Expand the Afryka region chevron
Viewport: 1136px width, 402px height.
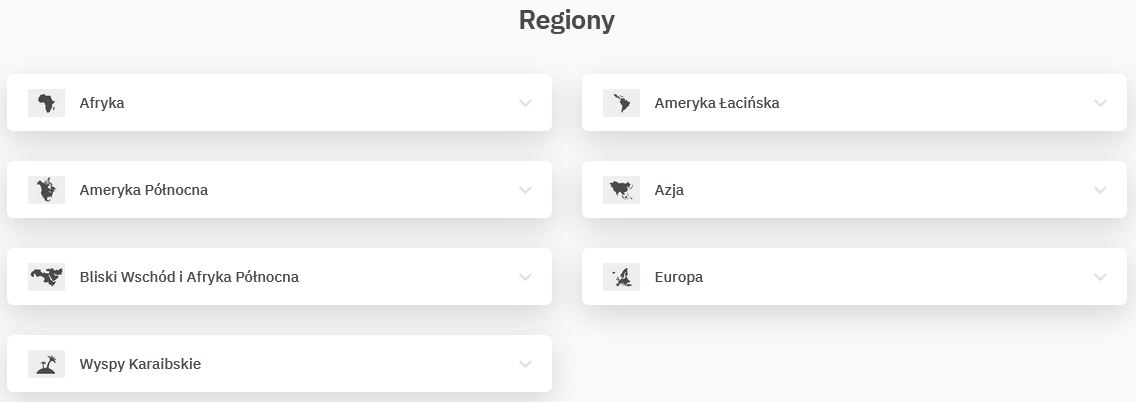pyautogui.click(x=525, y=103)
